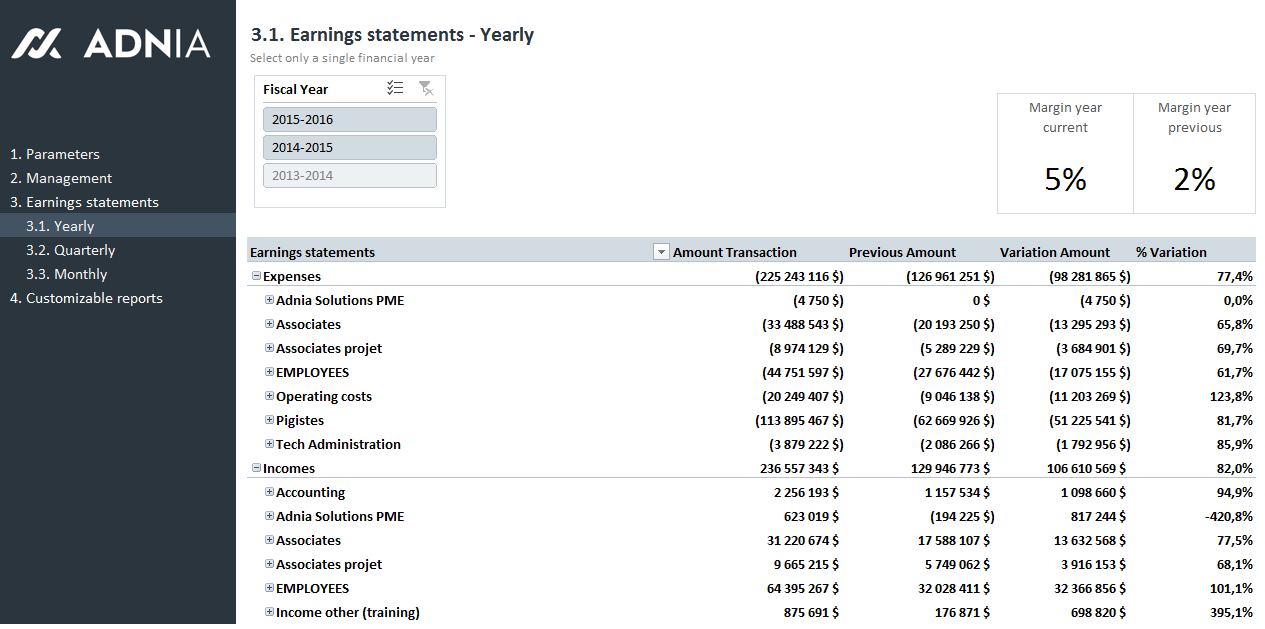
Task: Click the ADNIA logo
Action: click(x=111, y=43)
